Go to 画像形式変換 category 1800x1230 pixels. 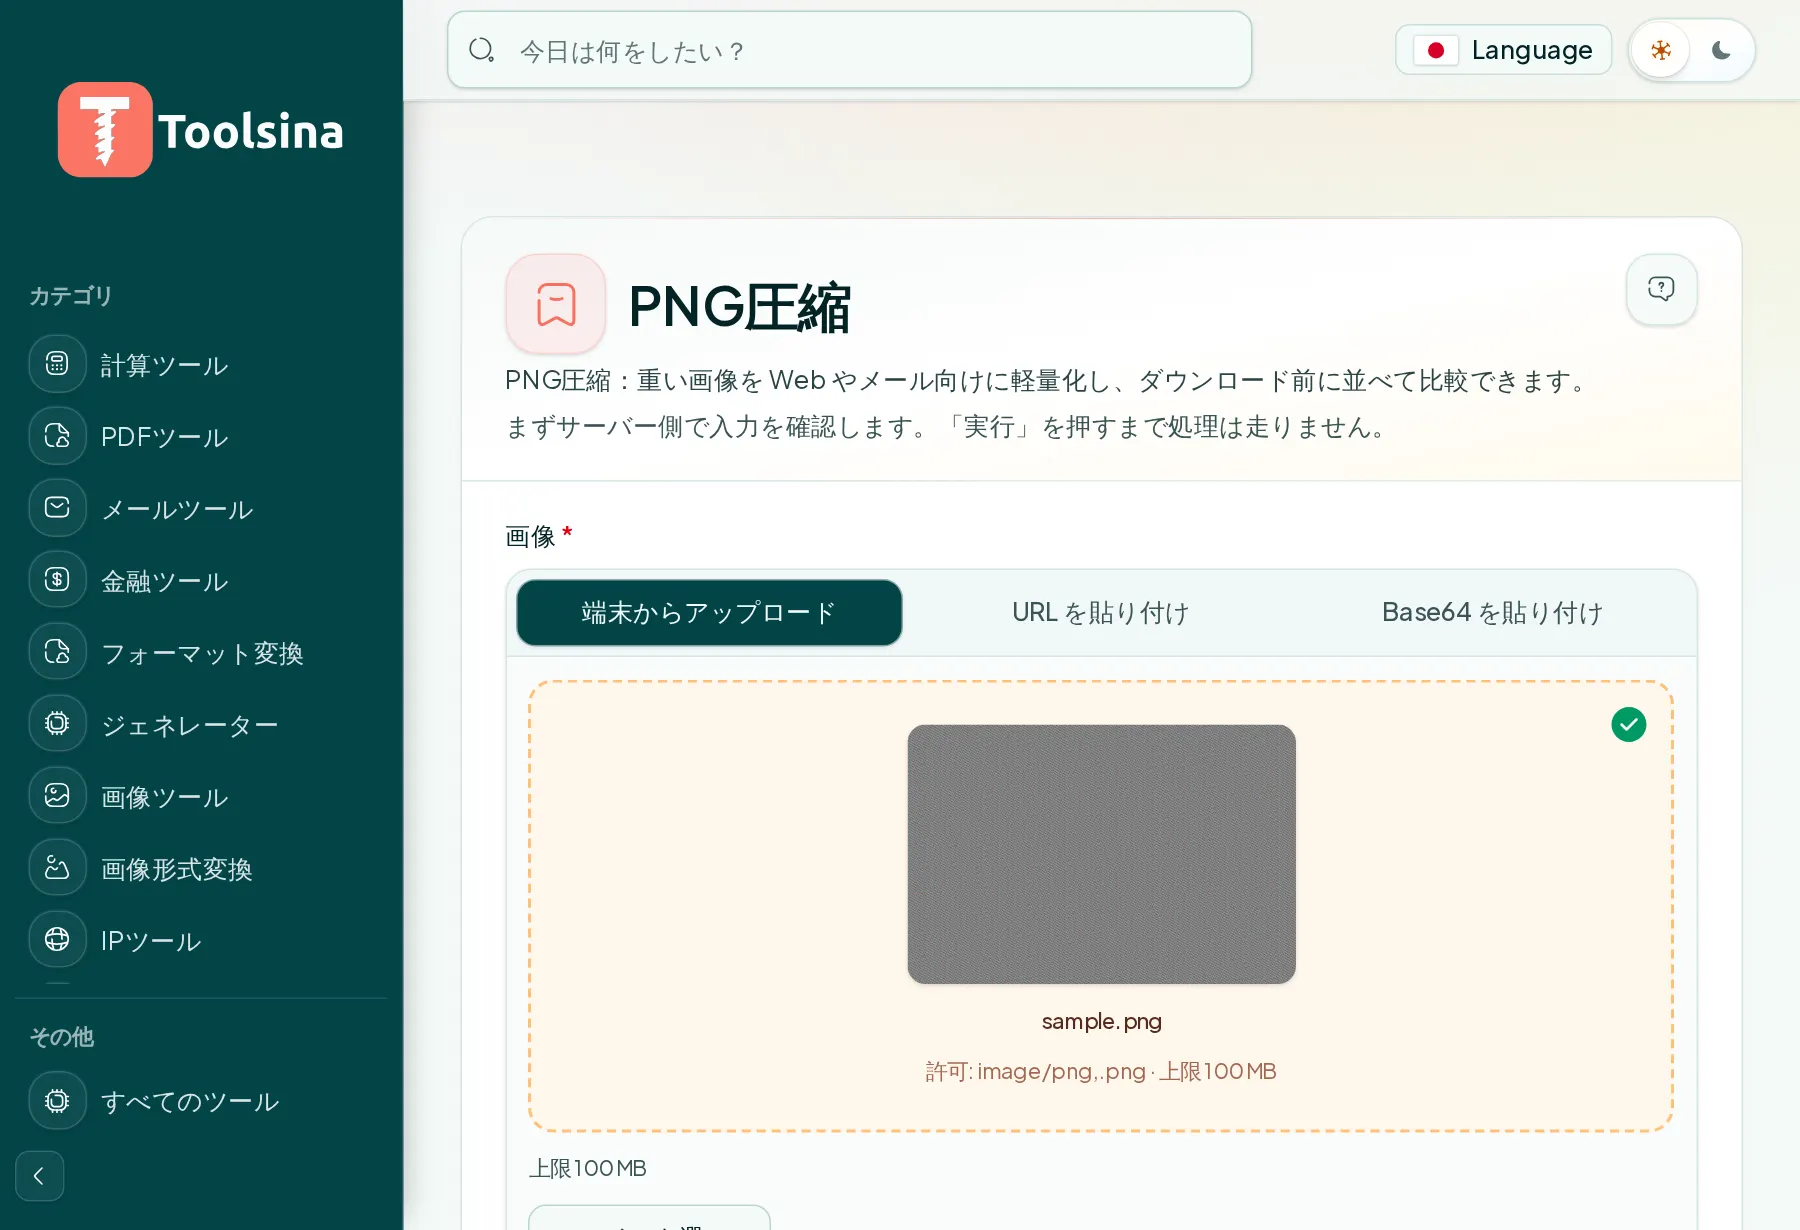tap(177, 869)
